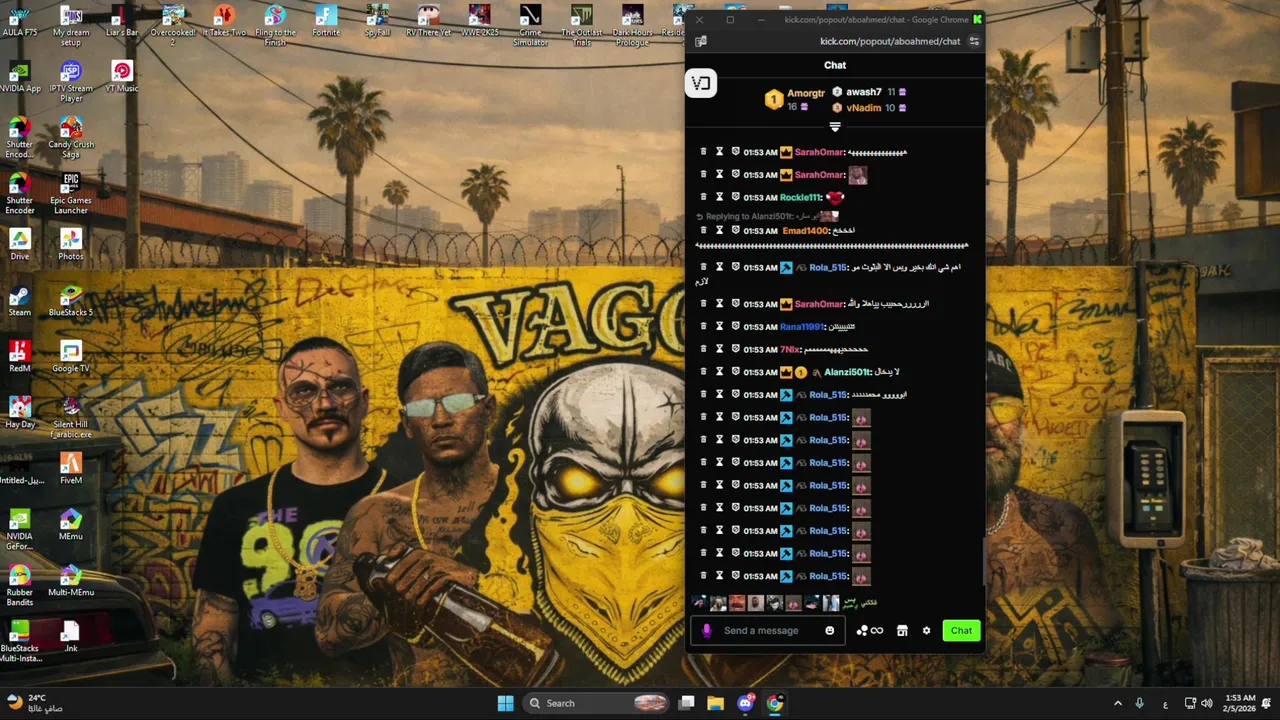
Task: Launch the Silent Hill f arabic.exe icon
Action: pyautogui.click(x=70, y=418)
